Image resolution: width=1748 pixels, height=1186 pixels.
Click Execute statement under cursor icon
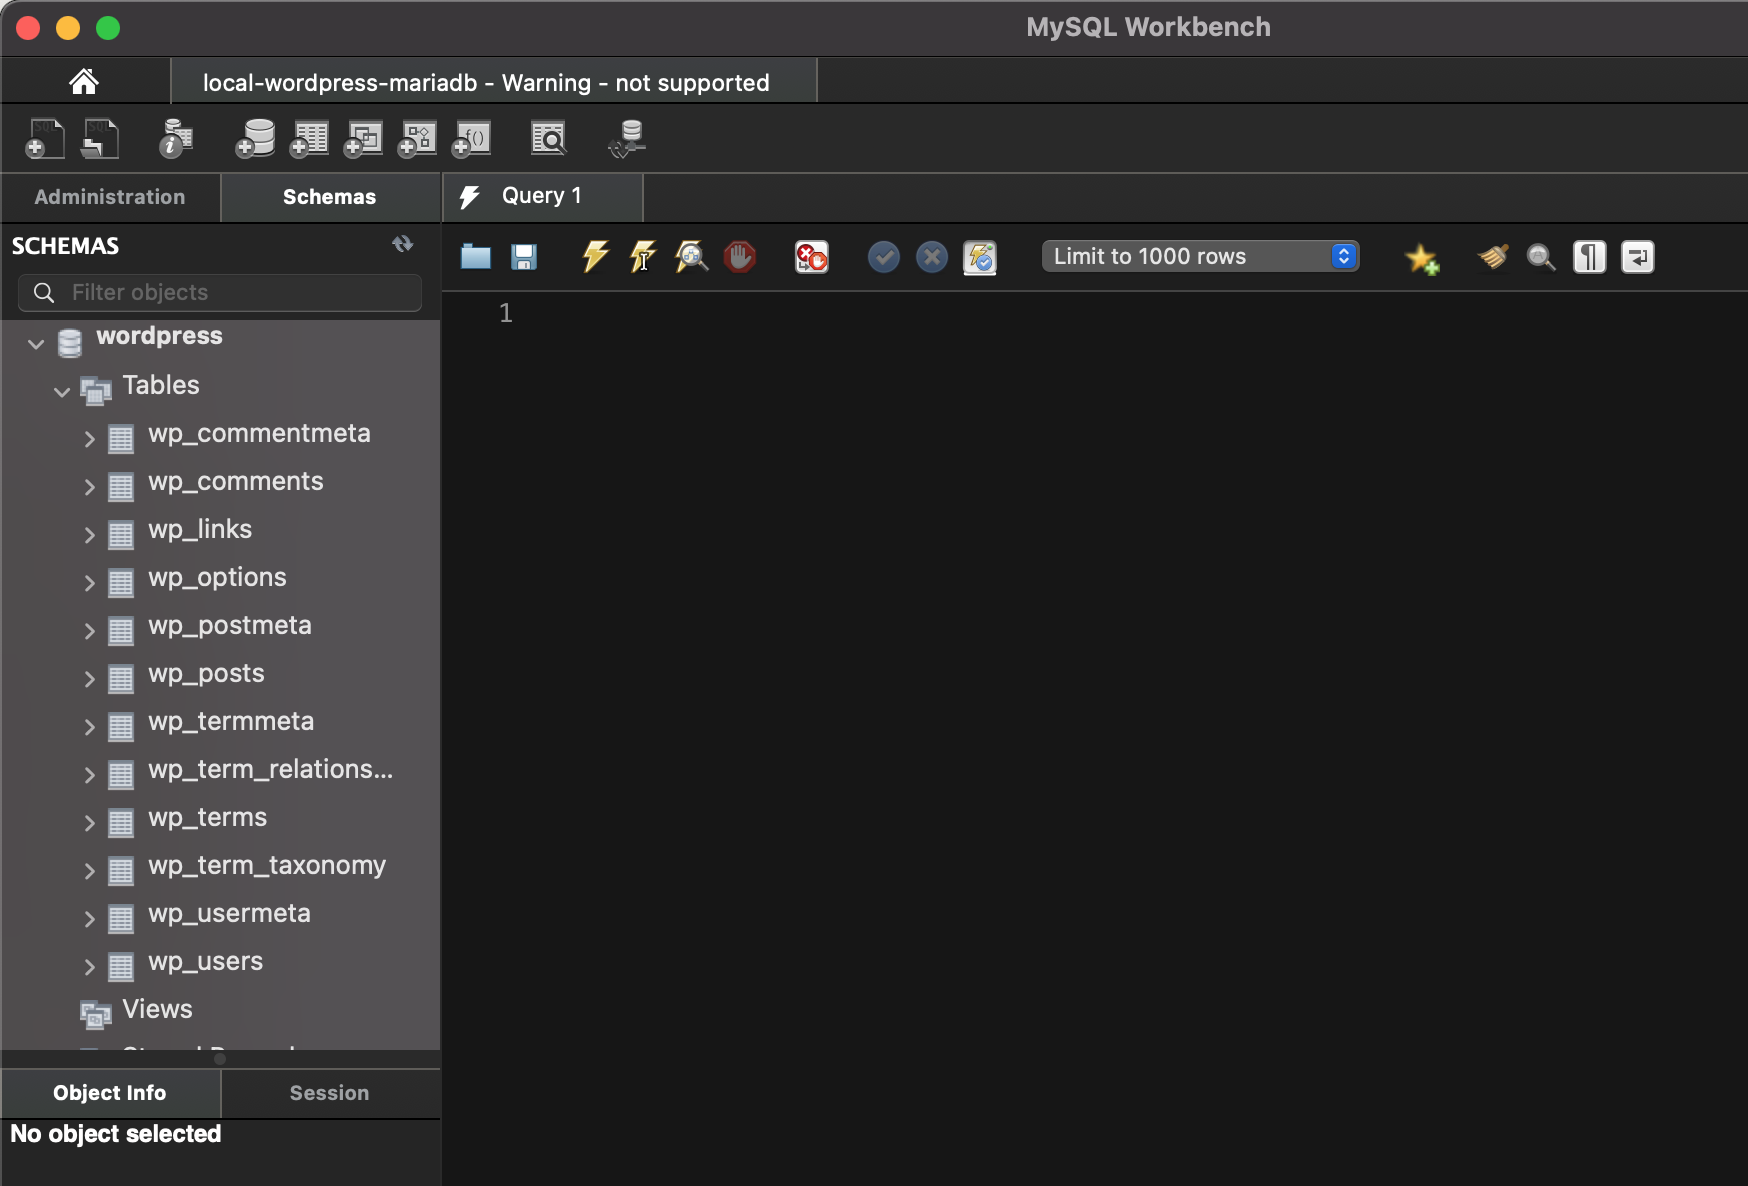point(643,257)
